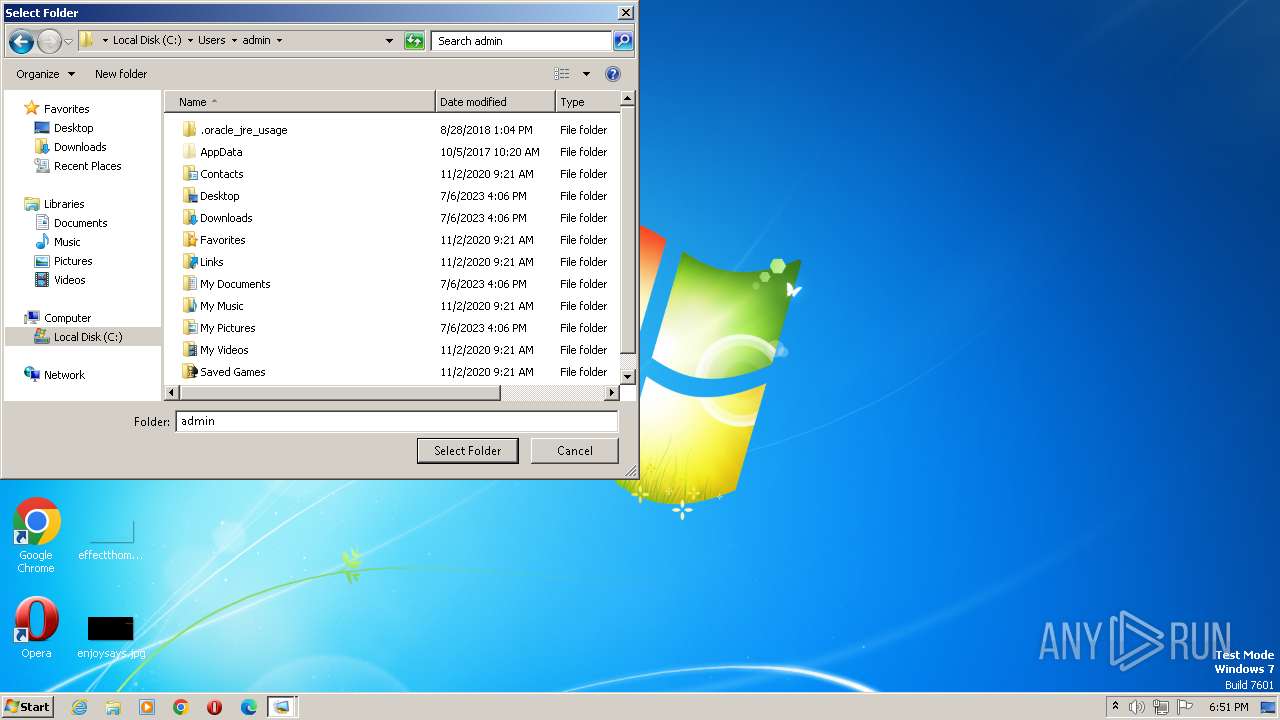
Task: Sort by the Name column header
Action: click(300, 102)
